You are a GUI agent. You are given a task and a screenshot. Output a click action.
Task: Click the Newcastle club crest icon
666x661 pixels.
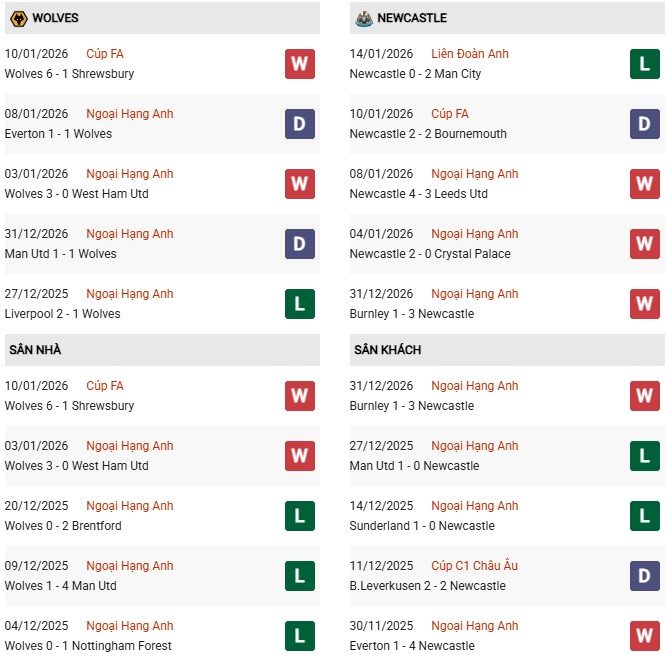point(362,18)
